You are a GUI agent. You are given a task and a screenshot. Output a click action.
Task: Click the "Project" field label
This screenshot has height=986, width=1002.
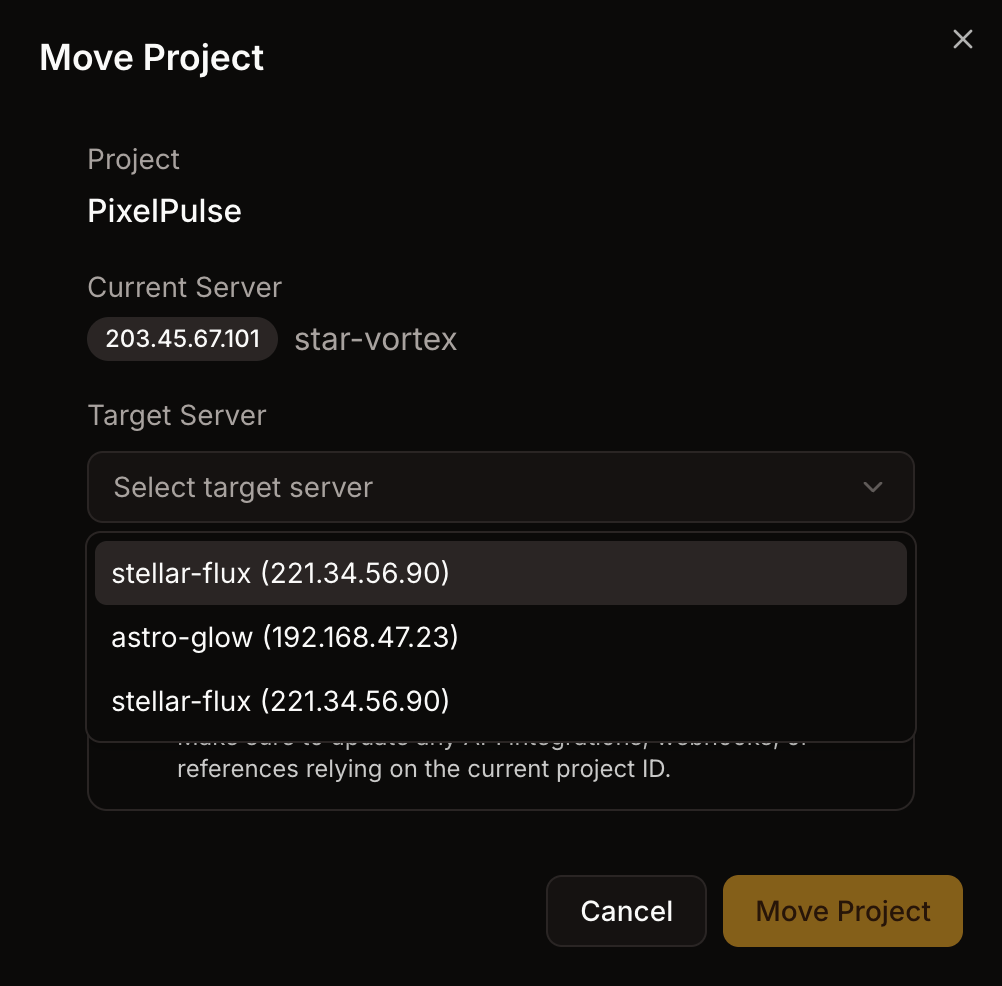[133, 159]
